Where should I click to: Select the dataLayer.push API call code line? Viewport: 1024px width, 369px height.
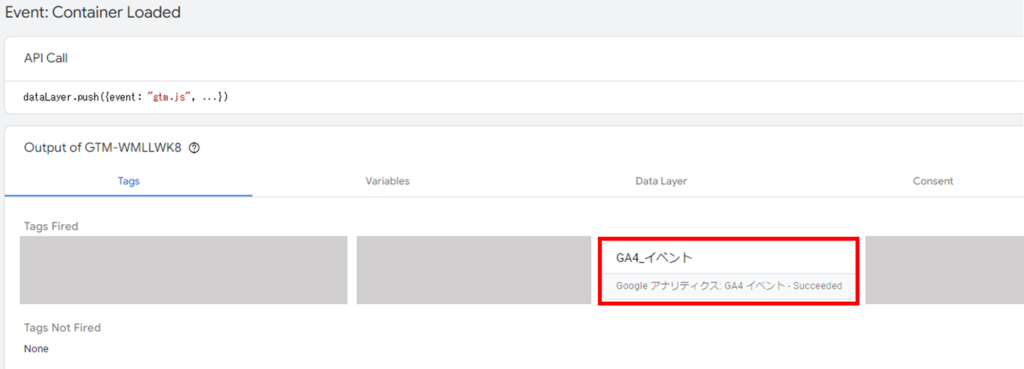pyautogui.click(x=125, y=97)
